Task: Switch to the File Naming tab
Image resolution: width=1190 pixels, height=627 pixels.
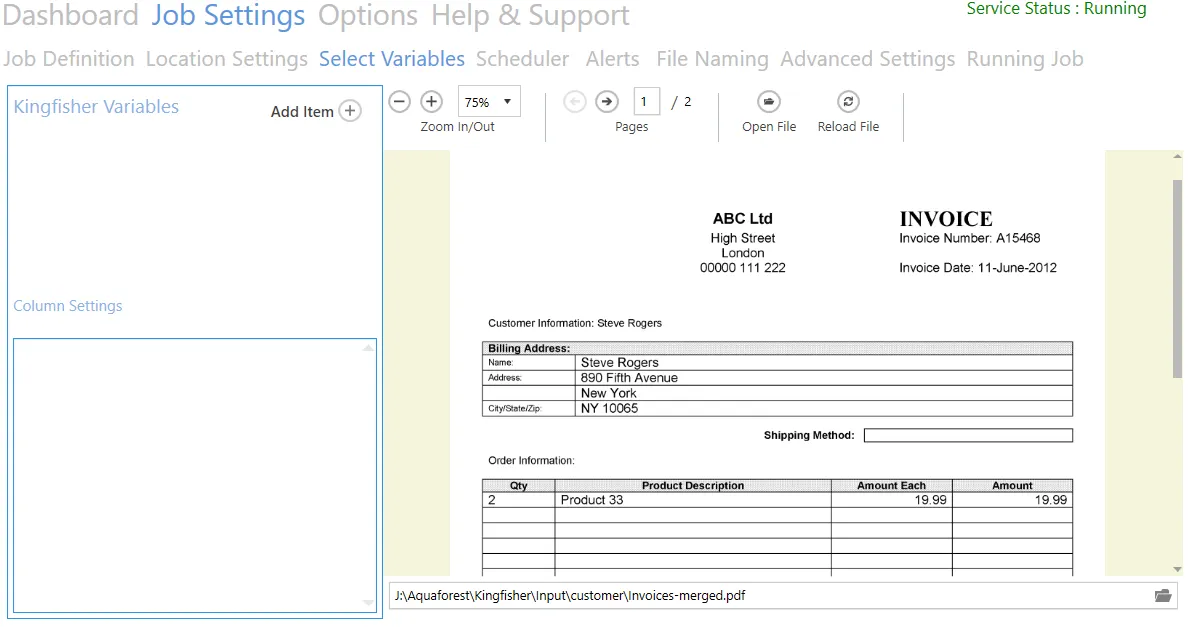Action: [x=711, y=59]
